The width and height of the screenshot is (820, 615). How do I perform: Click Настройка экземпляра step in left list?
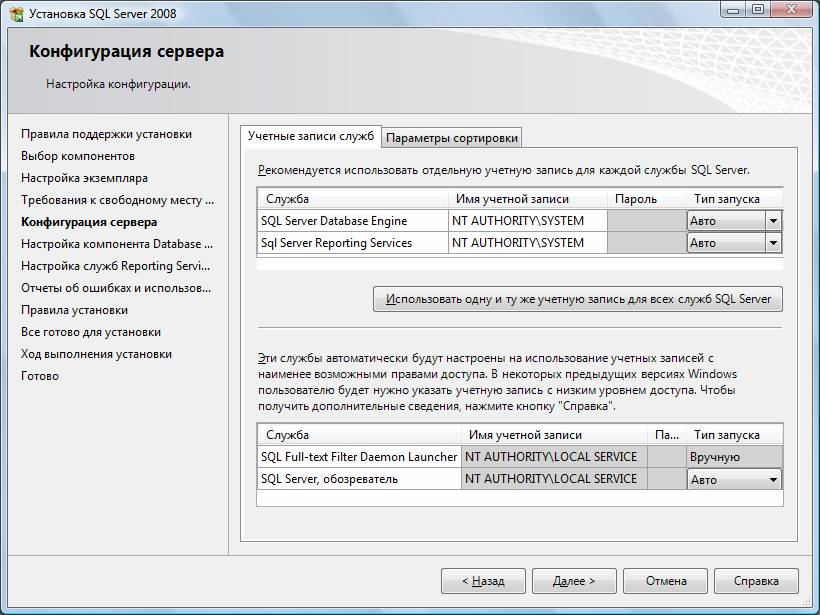pyautogui.click(x=84, y=178)
